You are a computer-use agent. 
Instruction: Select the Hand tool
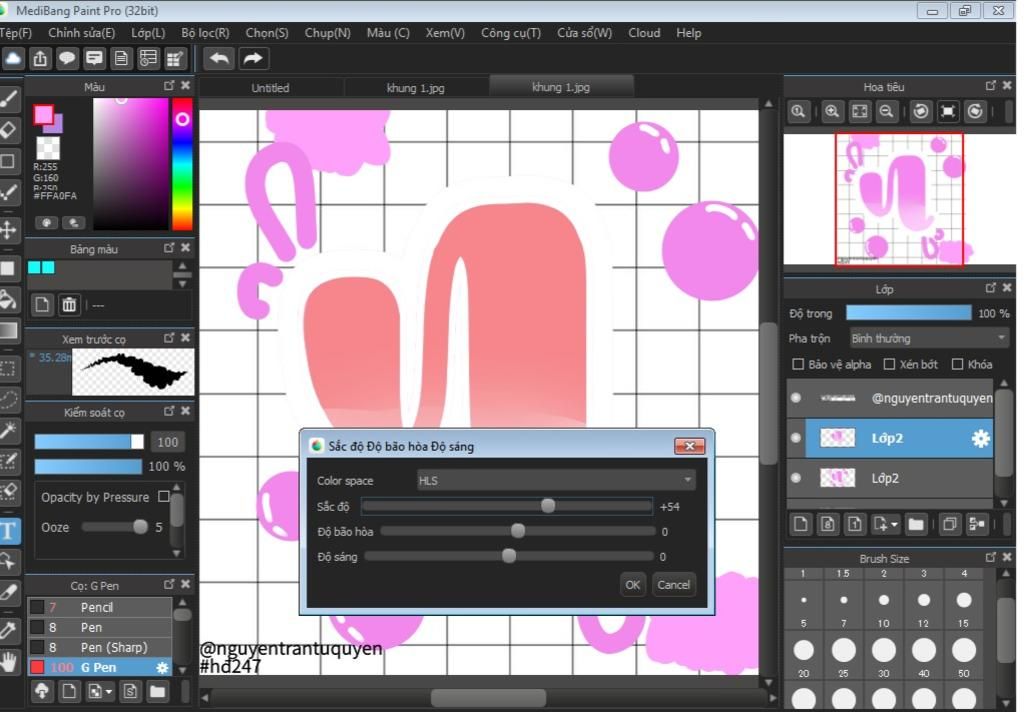click(x=8, y=662)
